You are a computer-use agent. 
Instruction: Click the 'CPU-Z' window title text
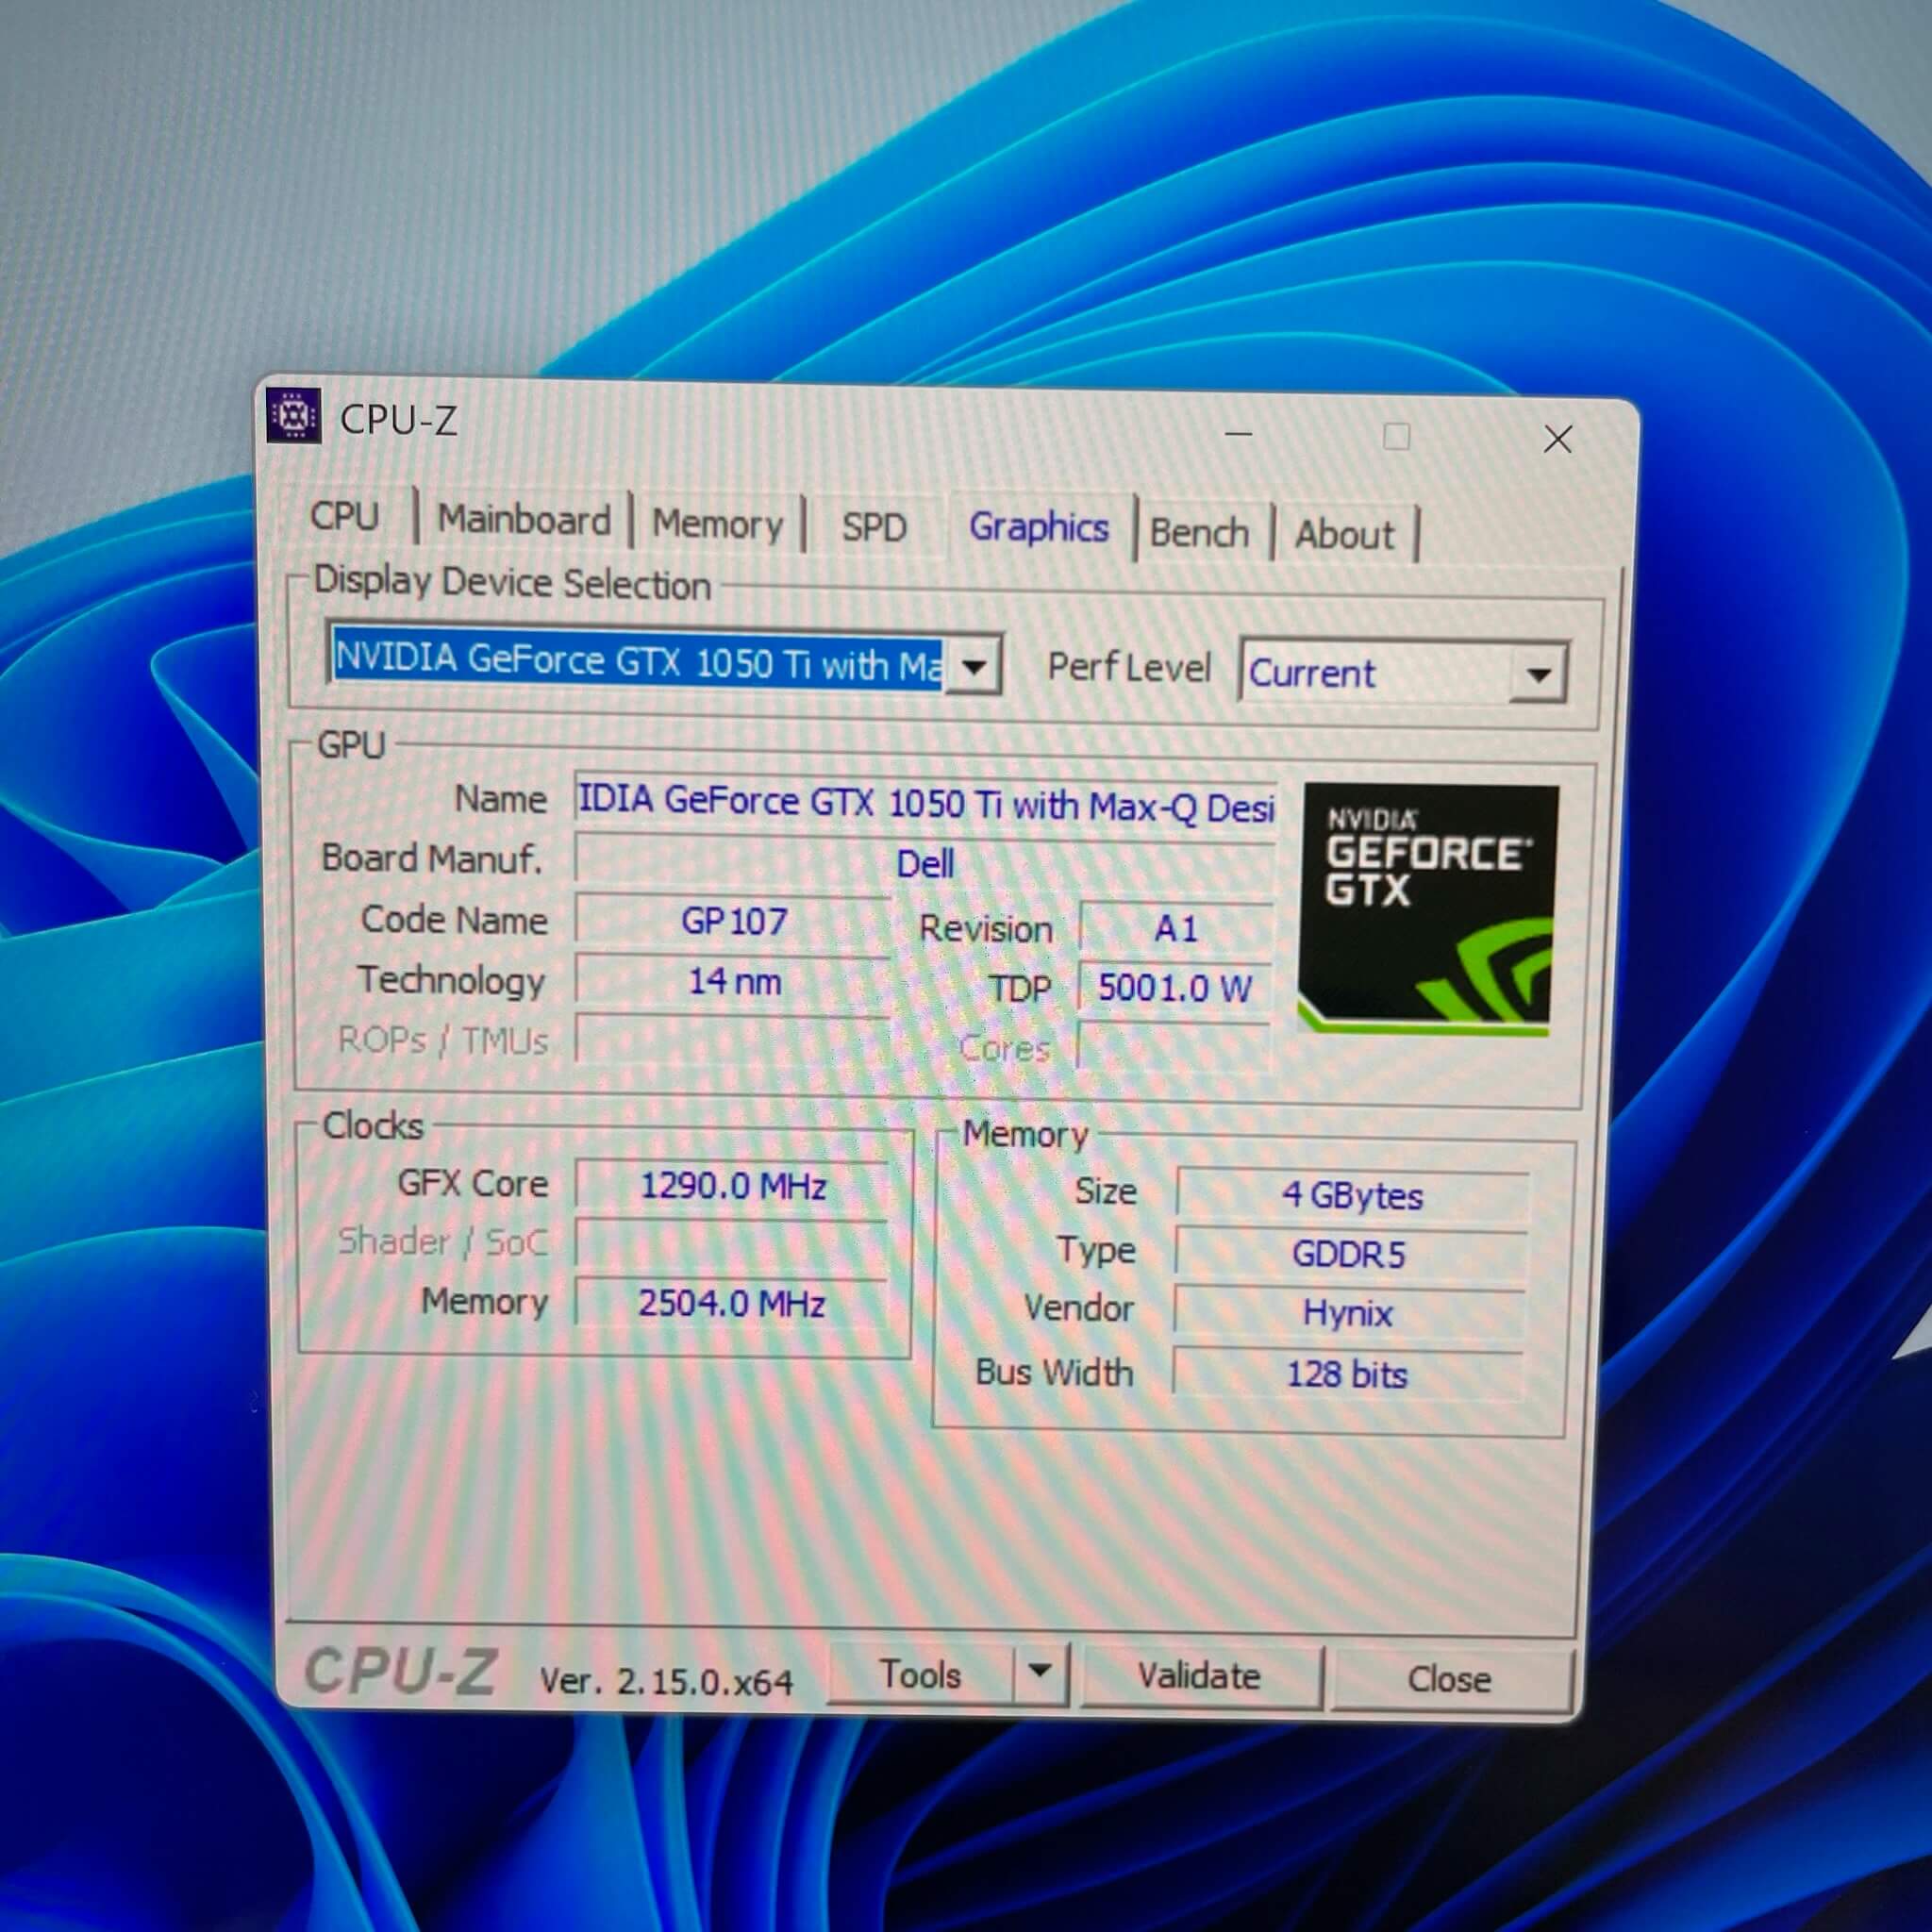point(398,420)
